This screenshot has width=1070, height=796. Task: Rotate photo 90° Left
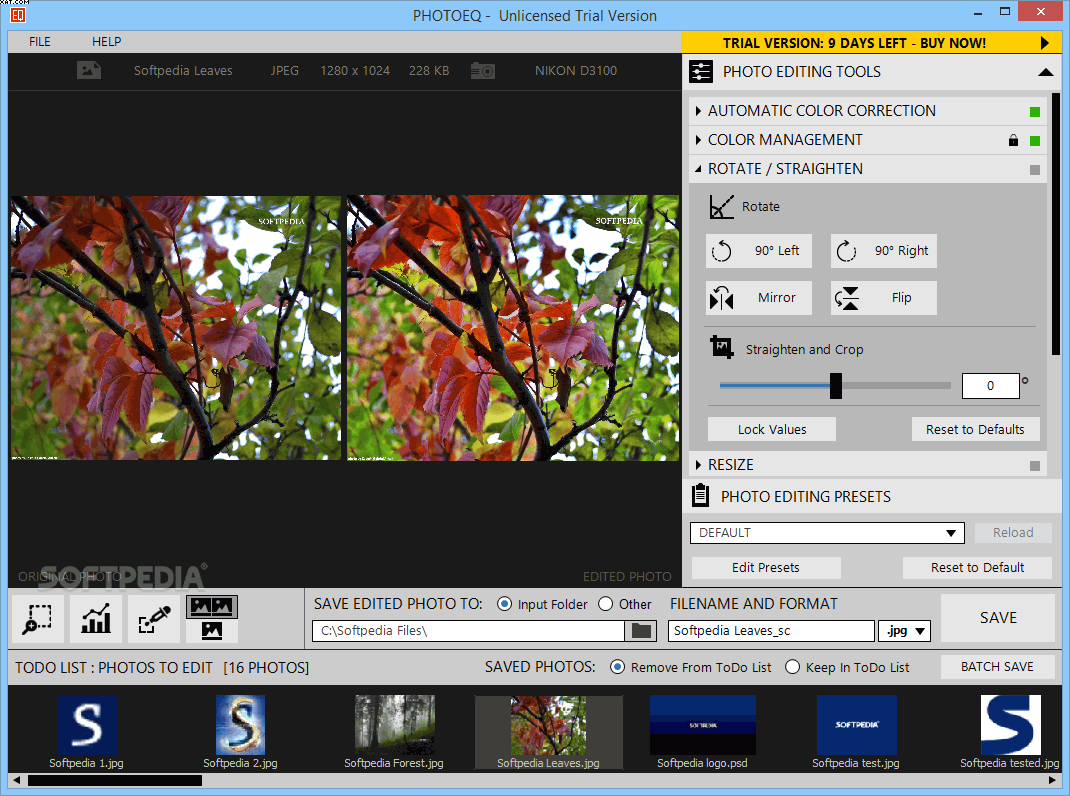[x=759, y=251]
